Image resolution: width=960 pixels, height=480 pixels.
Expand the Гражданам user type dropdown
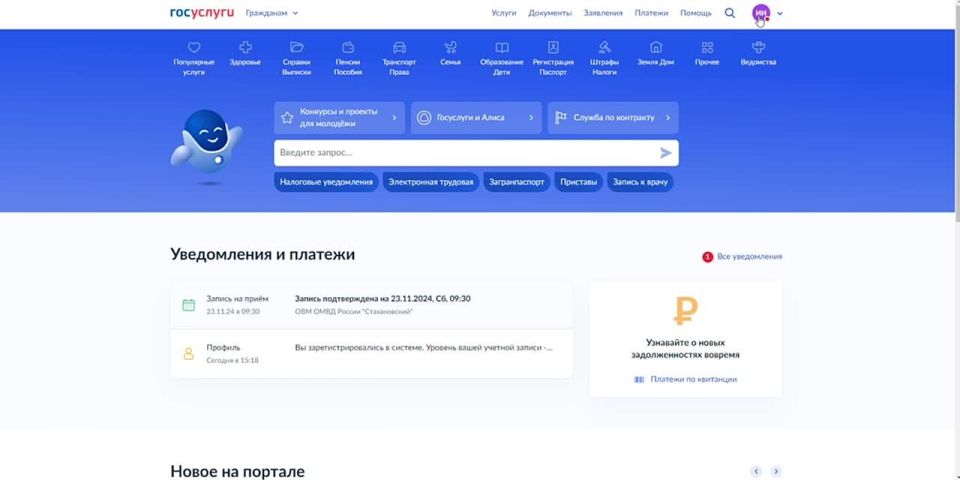click(272, 13)
